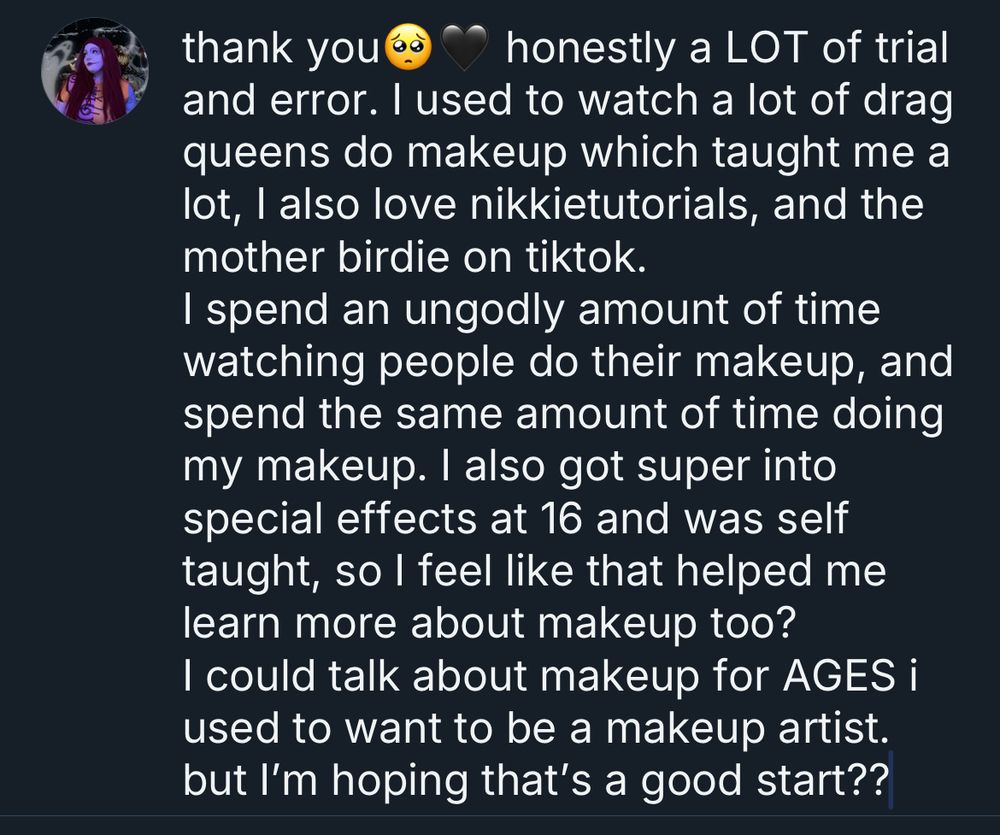Image resolution: width=1000 pixels, height=835 pixels.
Task: Place cursor after the final question marks
Action: click(890, 780)
